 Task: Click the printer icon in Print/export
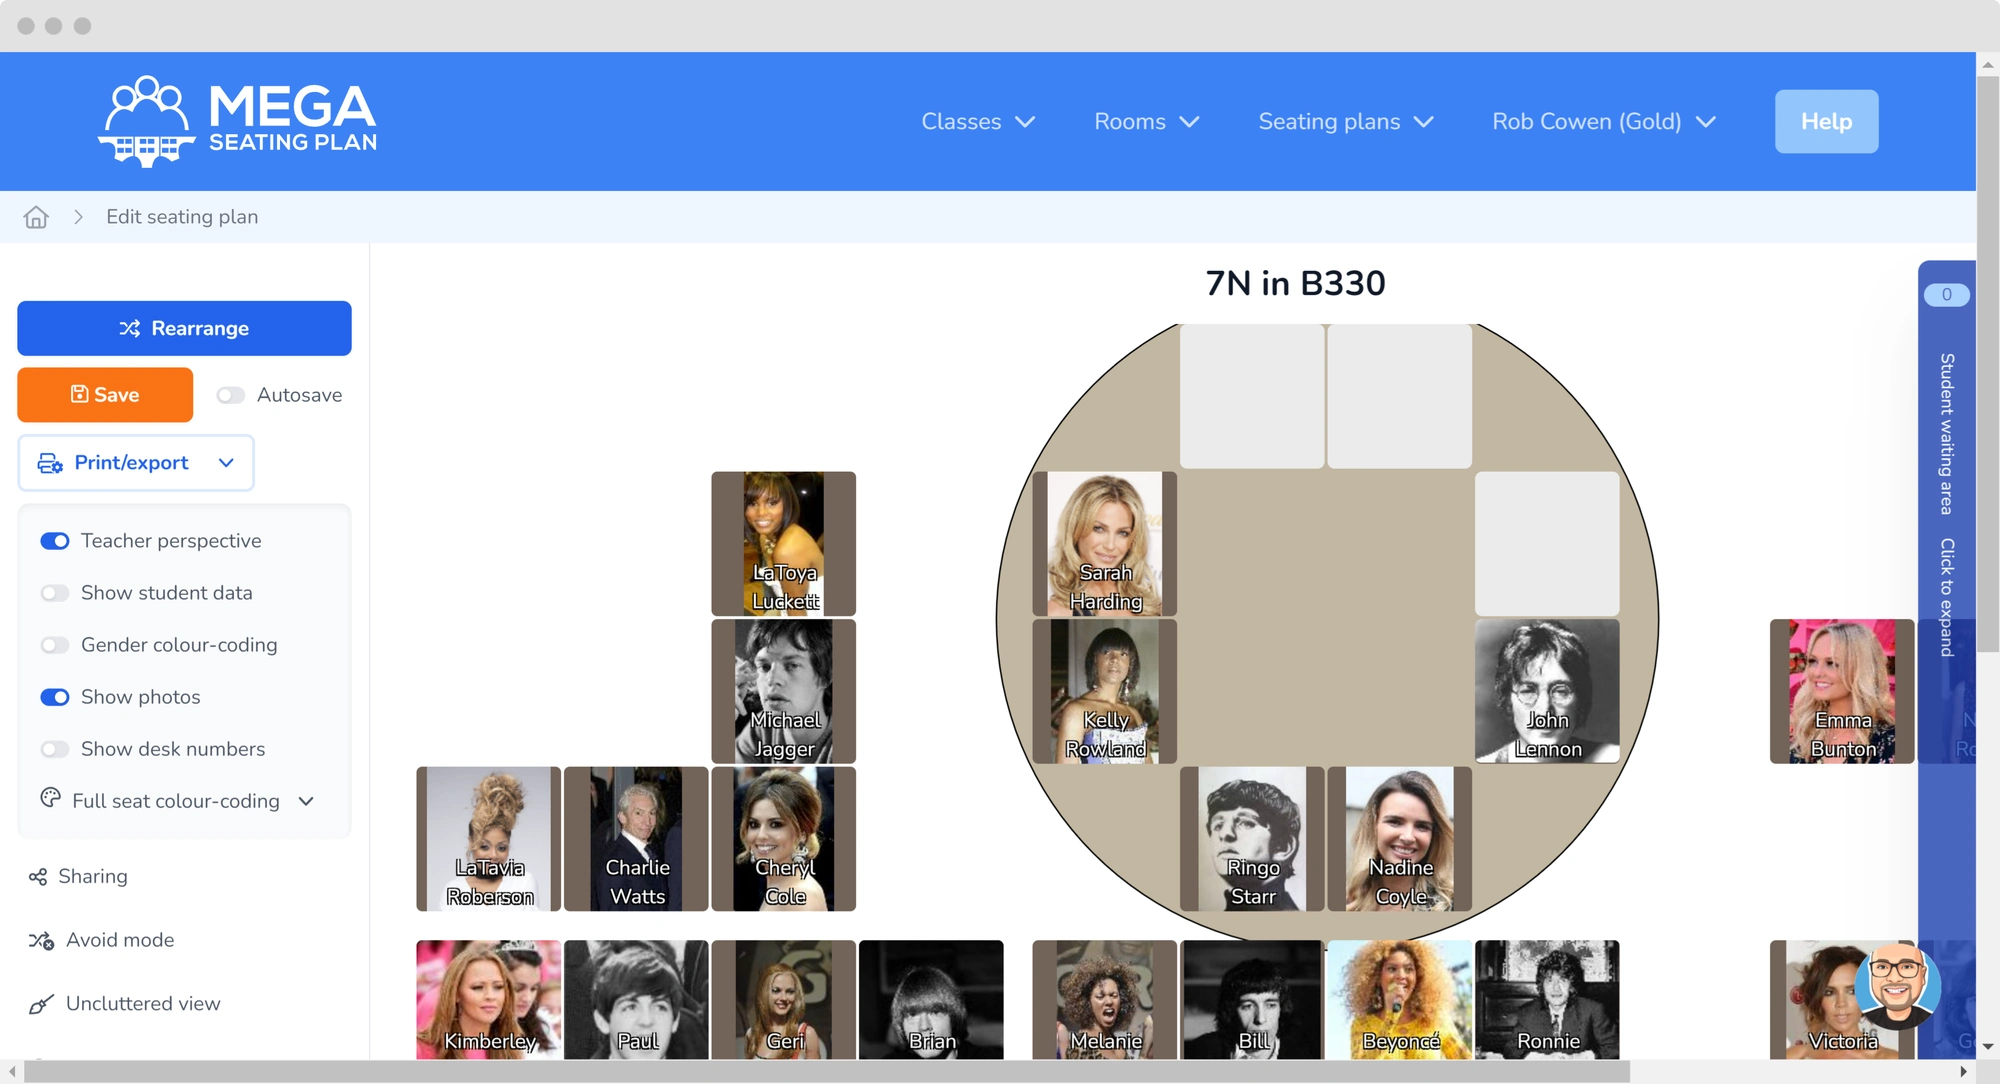coord(50,463)
